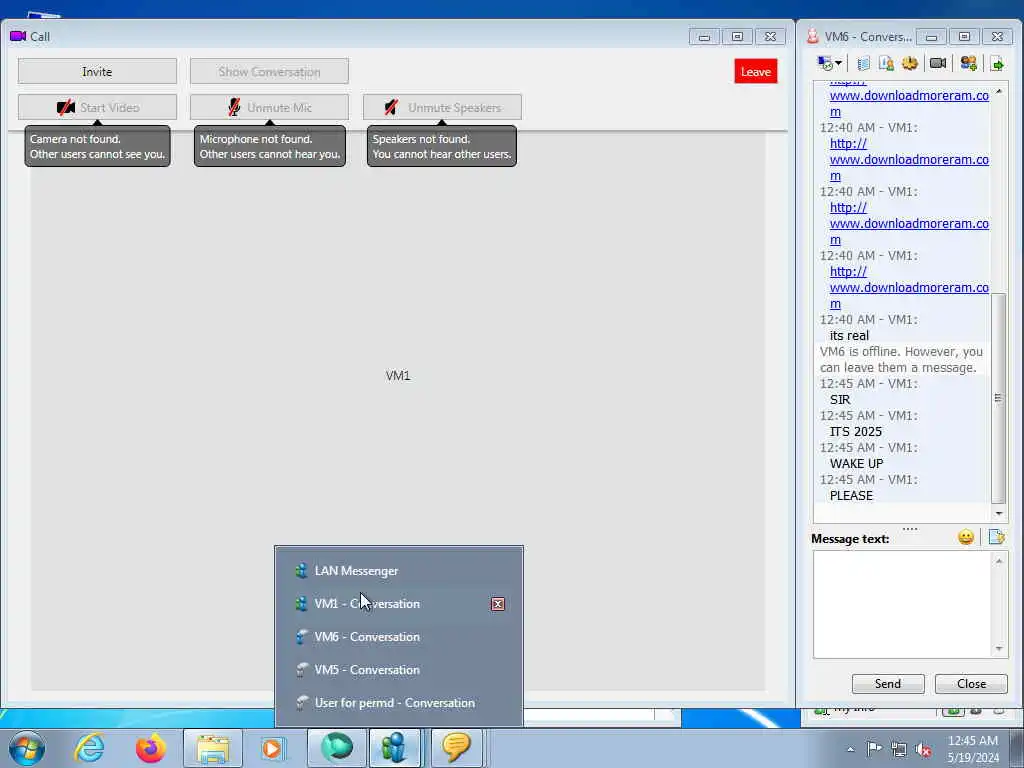Click the Close button in VM6 conversation
This screenshot has width=1024, height=768.
tap(971, 684)
